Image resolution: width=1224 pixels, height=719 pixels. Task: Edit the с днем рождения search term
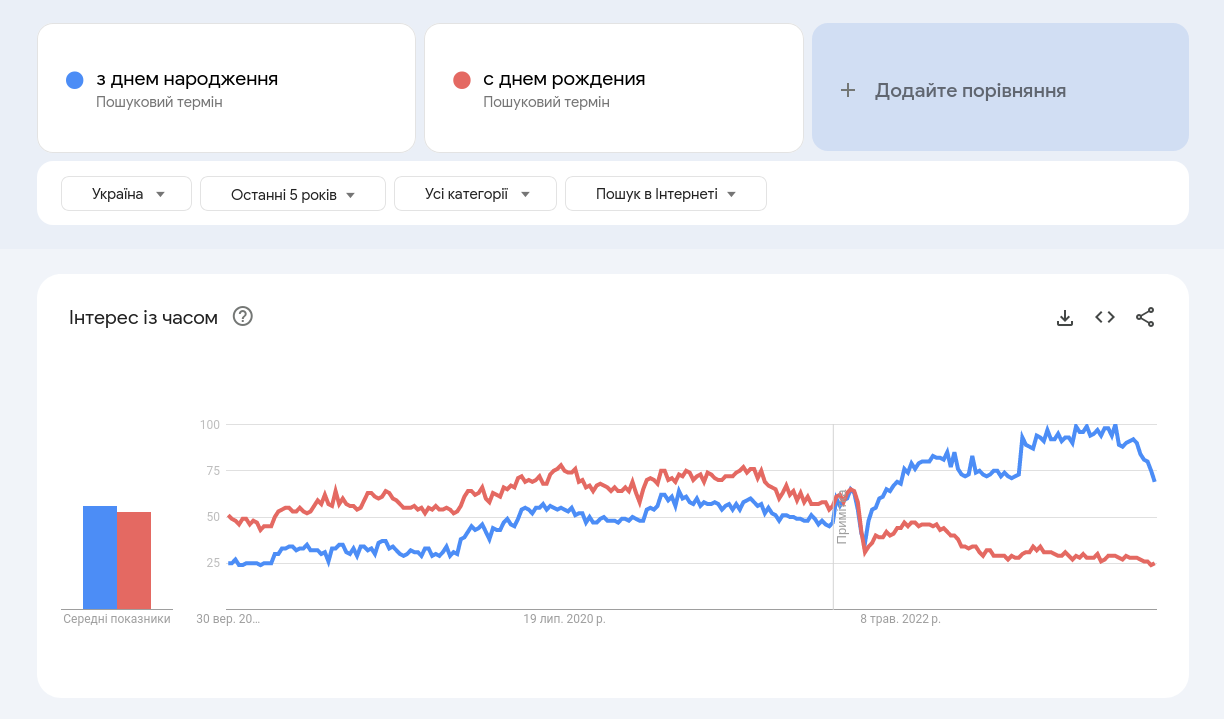coord(564,79)
